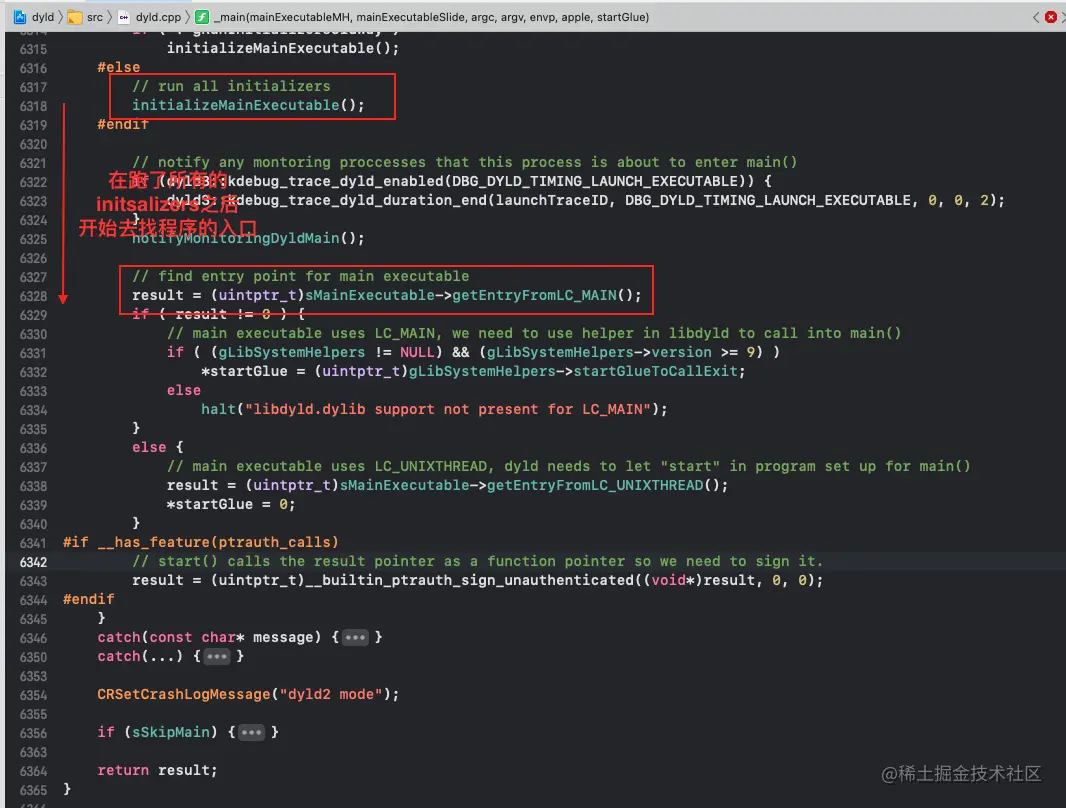This screenshot has width=1066, height=808.
Task: Click comment starting "start() calls the result pointer"
Action: coord(477,561)
